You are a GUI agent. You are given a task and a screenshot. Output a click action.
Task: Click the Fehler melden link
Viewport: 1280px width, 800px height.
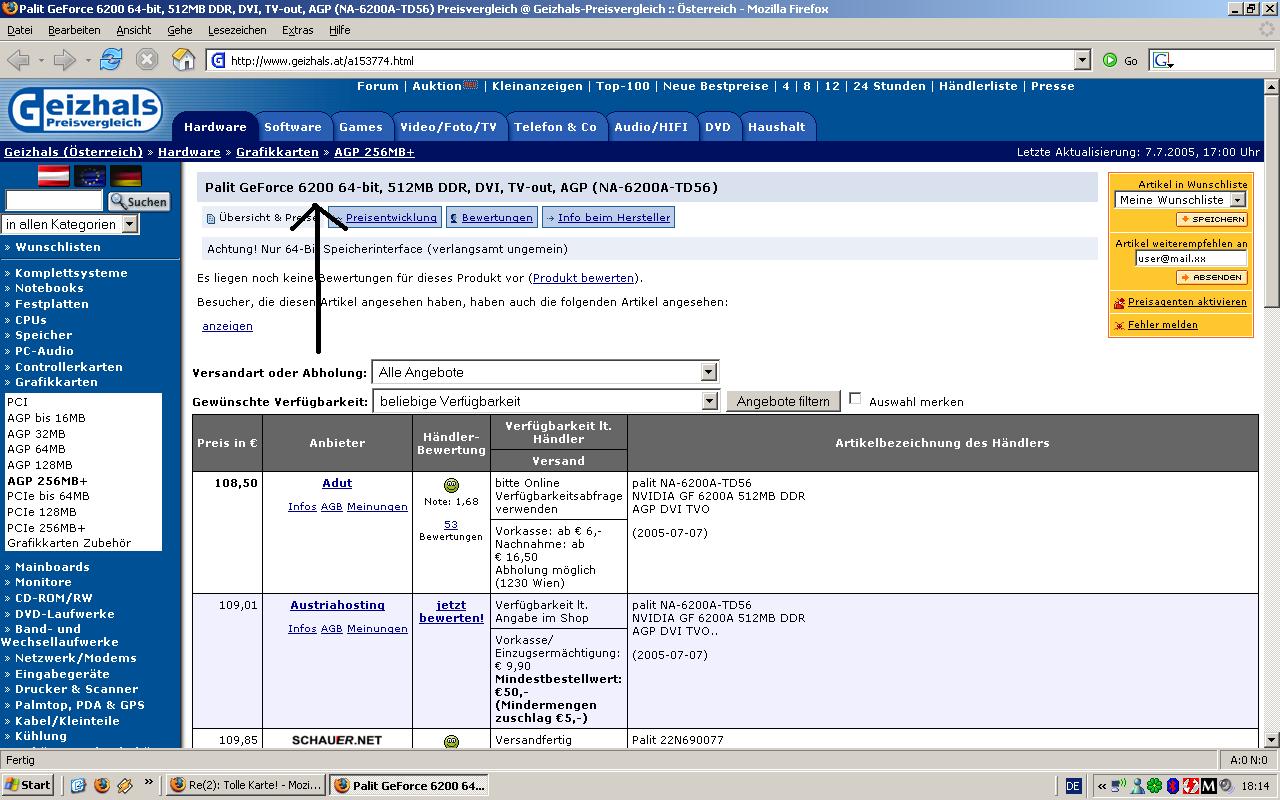pos(1162,325)
